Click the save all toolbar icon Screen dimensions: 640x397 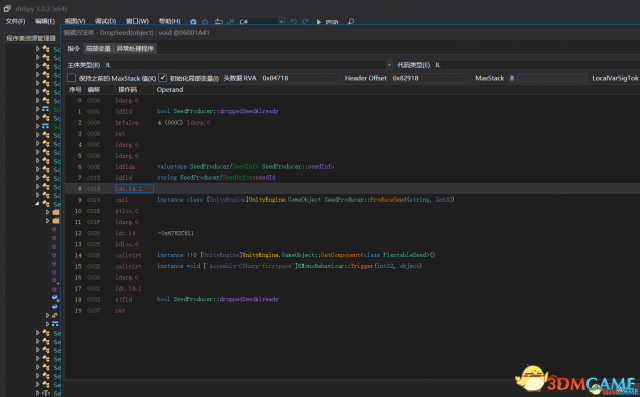point(231,22)
